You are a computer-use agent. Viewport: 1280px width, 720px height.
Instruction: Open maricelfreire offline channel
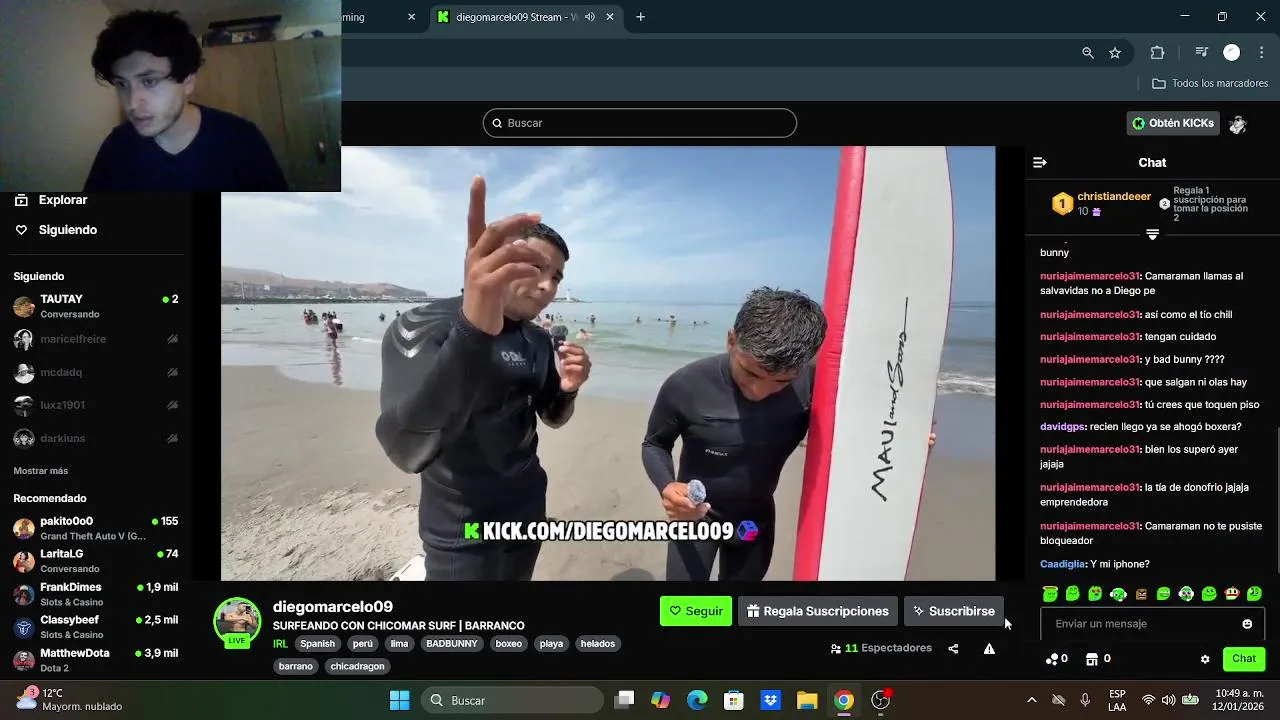[96, 339]
